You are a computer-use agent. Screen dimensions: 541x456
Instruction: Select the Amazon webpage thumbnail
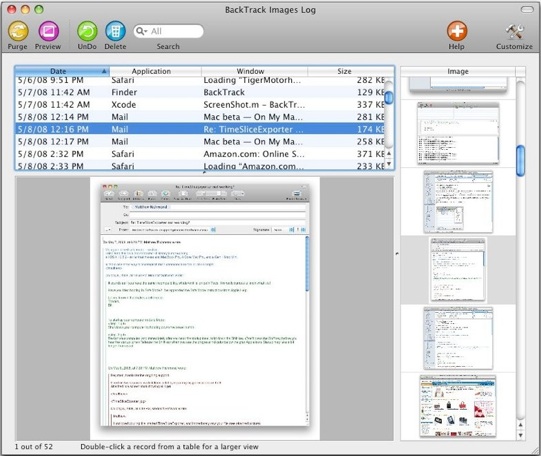click(x=458, y=407)
